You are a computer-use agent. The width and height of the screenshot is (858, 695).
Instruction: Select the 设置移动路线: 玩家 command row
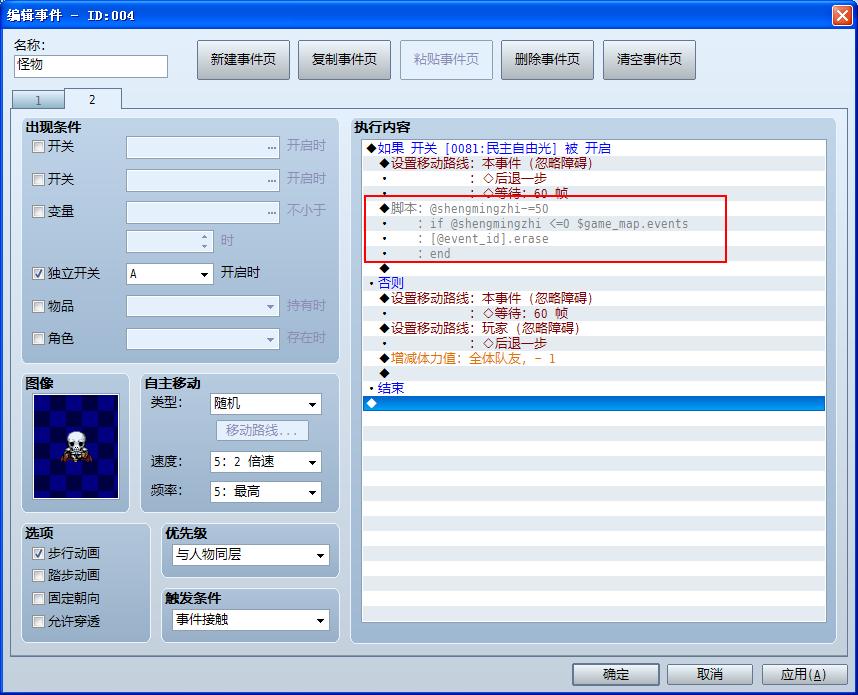(x=594, y=328)
